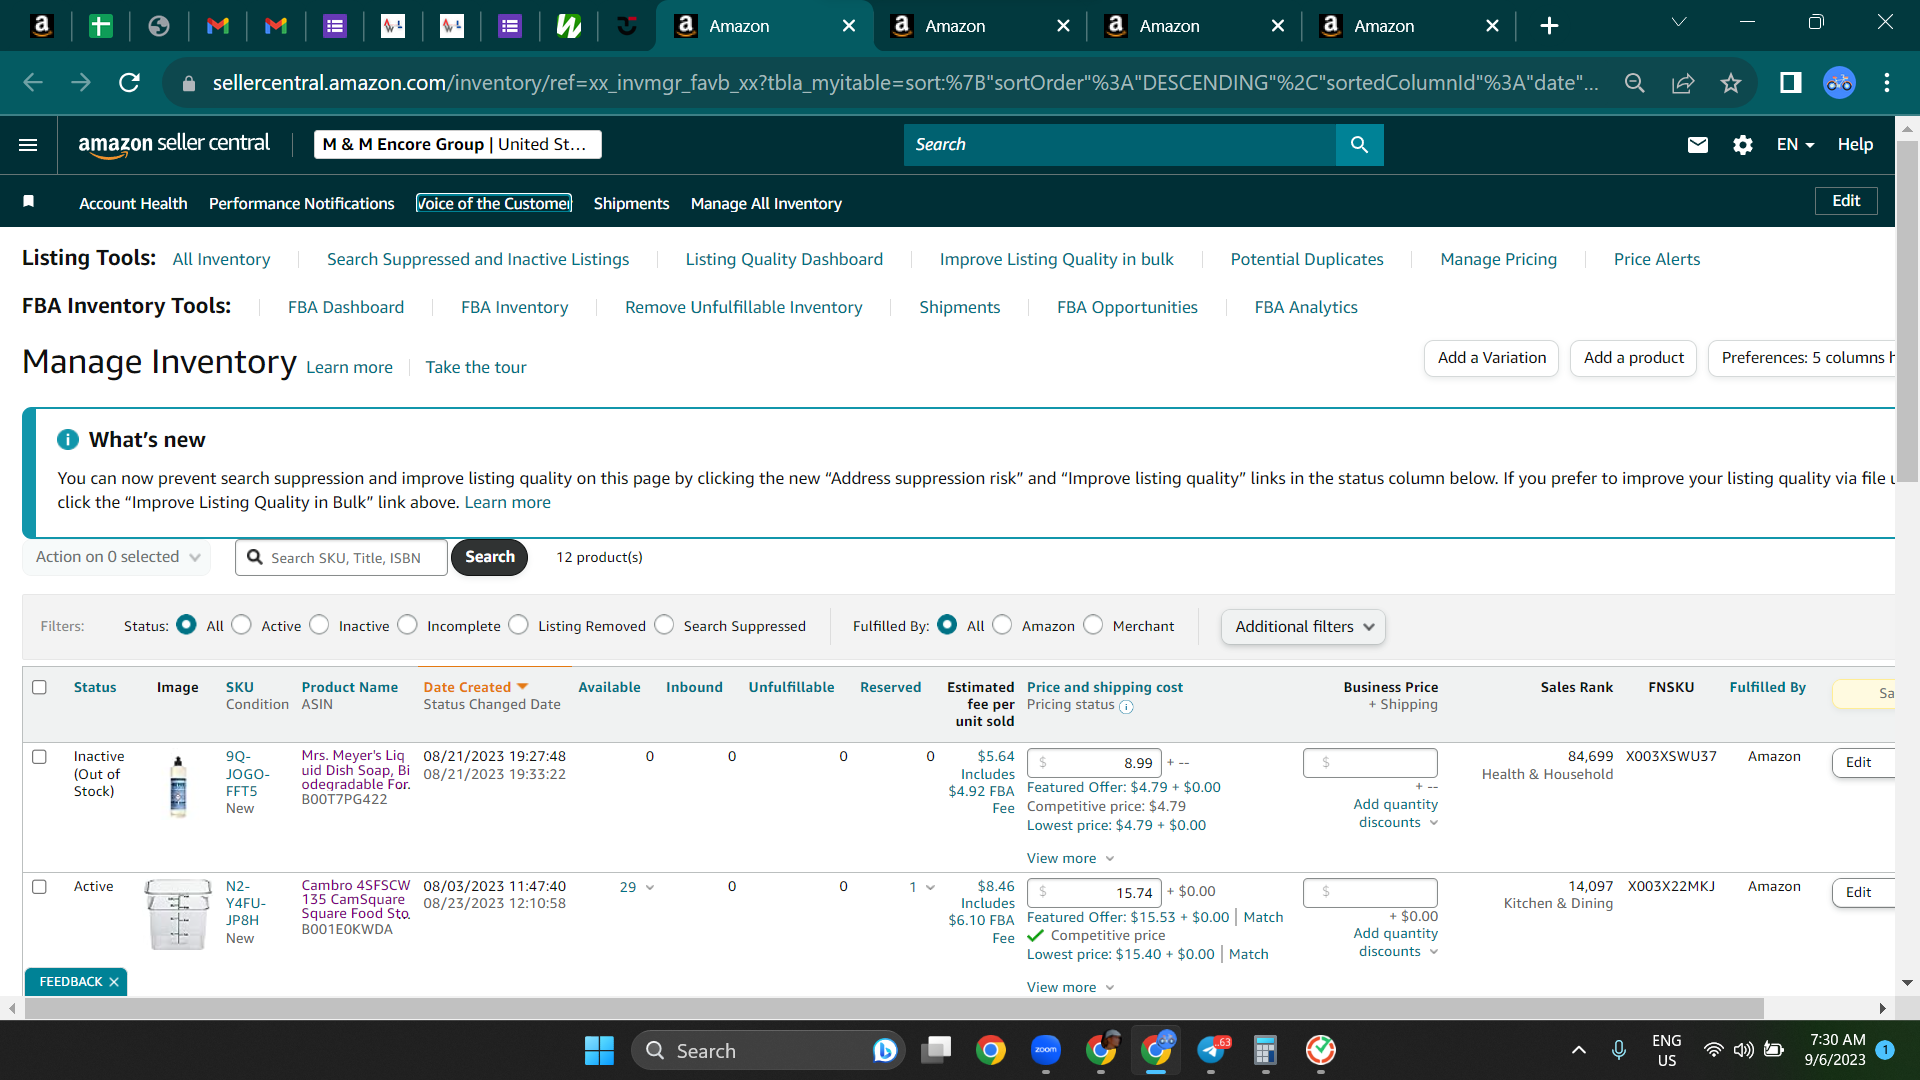The width and height of the screenshot is (1920, 1080).
Task: Click the Bing icon in taskbar search
Action: 885,1050
